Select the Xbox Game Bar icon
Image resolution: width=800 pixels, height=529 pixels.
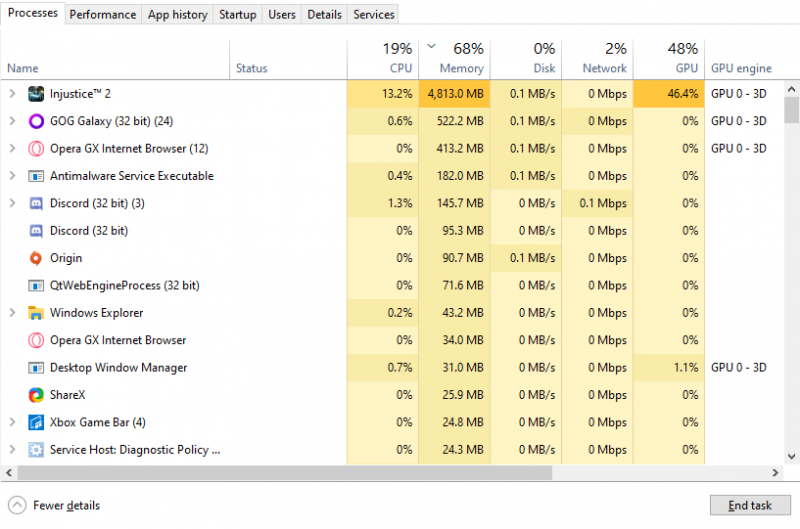coord(36,422)
